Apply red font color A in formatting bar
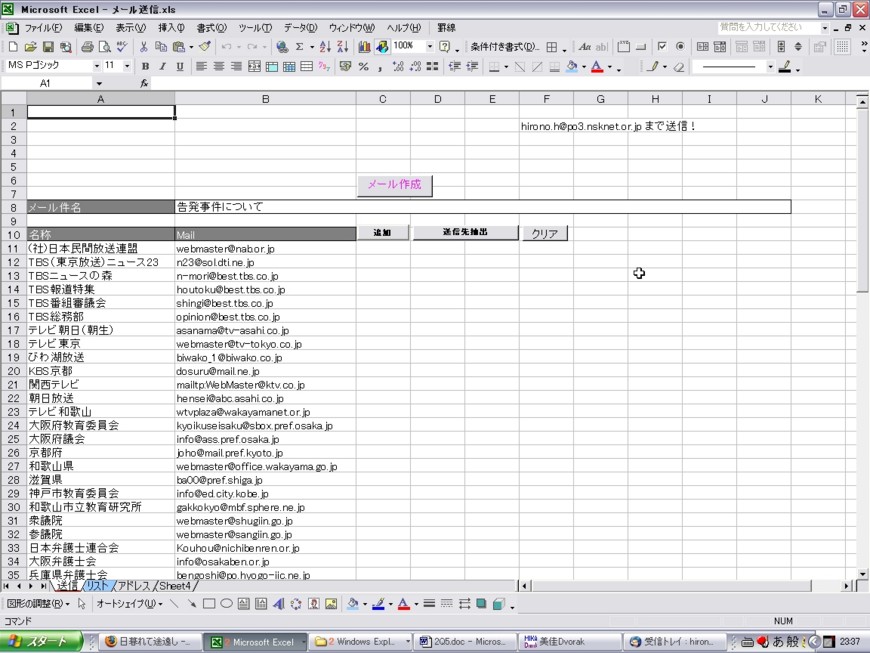Image resolution: width=870 pixels, height=653 pixels. 597,67
